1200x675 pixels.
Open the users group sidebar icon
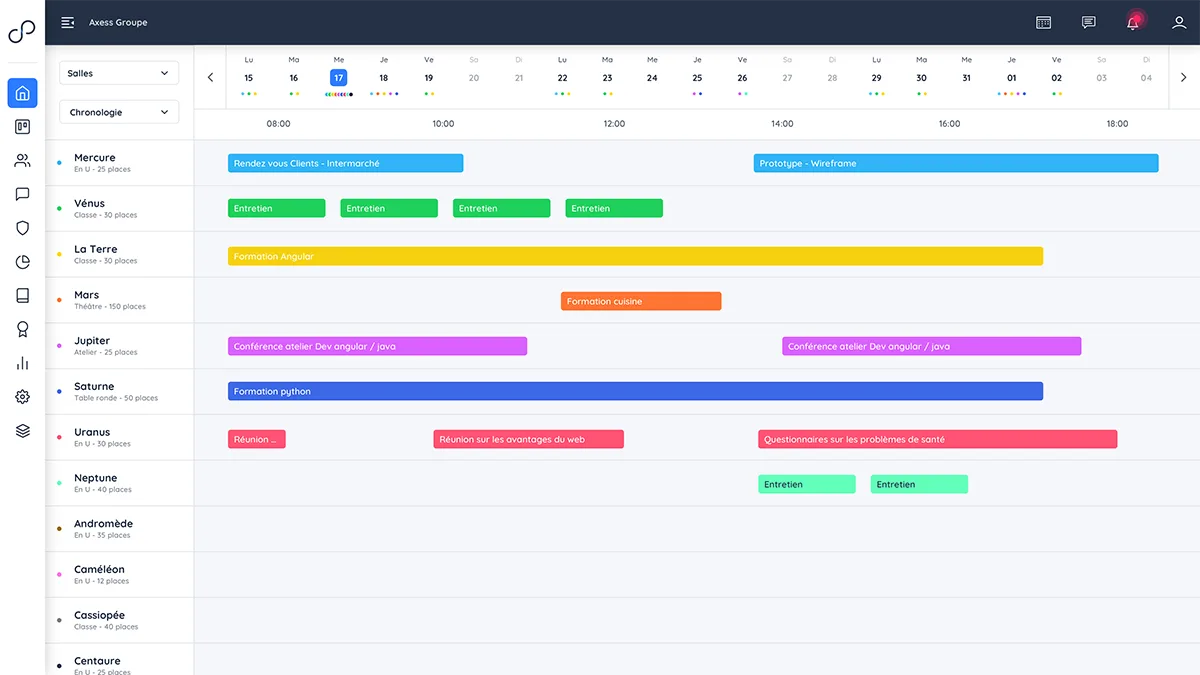pyautogui.click(x=22, y=161)
